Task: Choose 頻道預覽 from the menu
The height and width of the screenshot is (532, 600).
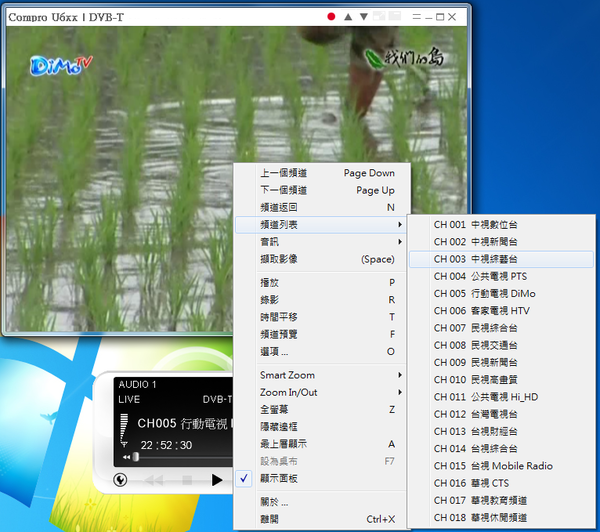Action: point(322,334)
